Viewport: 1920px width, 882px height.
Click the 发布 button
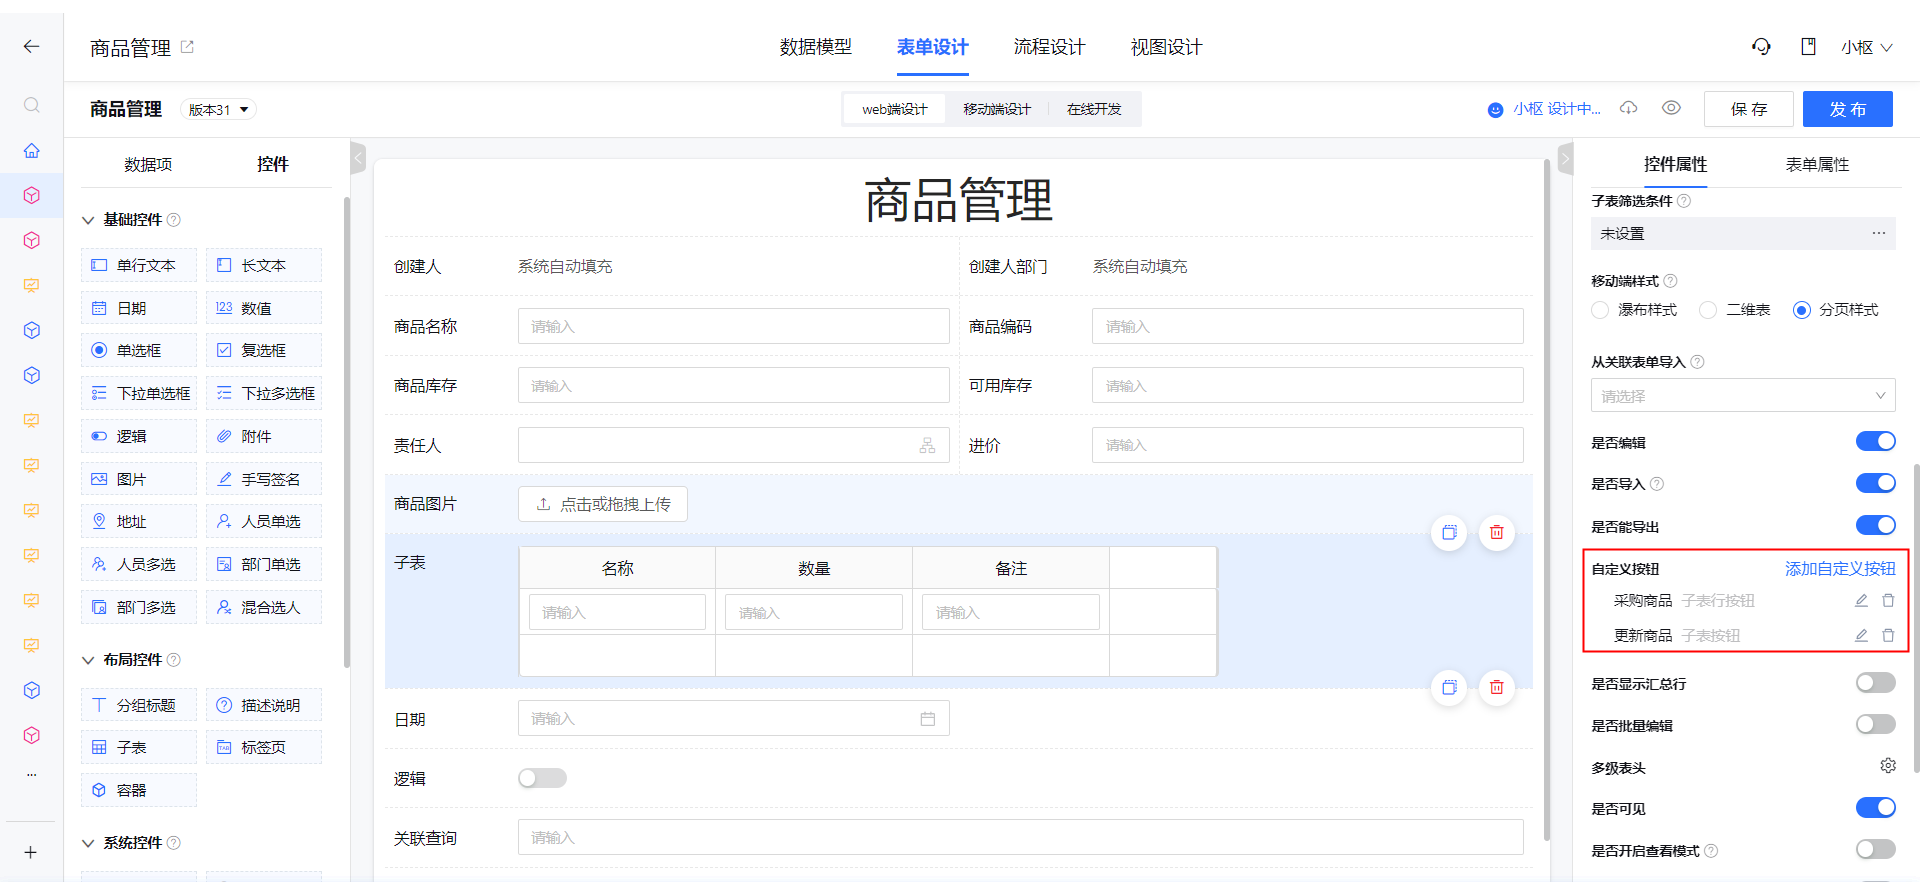pyautogui.click(x=1848, y=109)
